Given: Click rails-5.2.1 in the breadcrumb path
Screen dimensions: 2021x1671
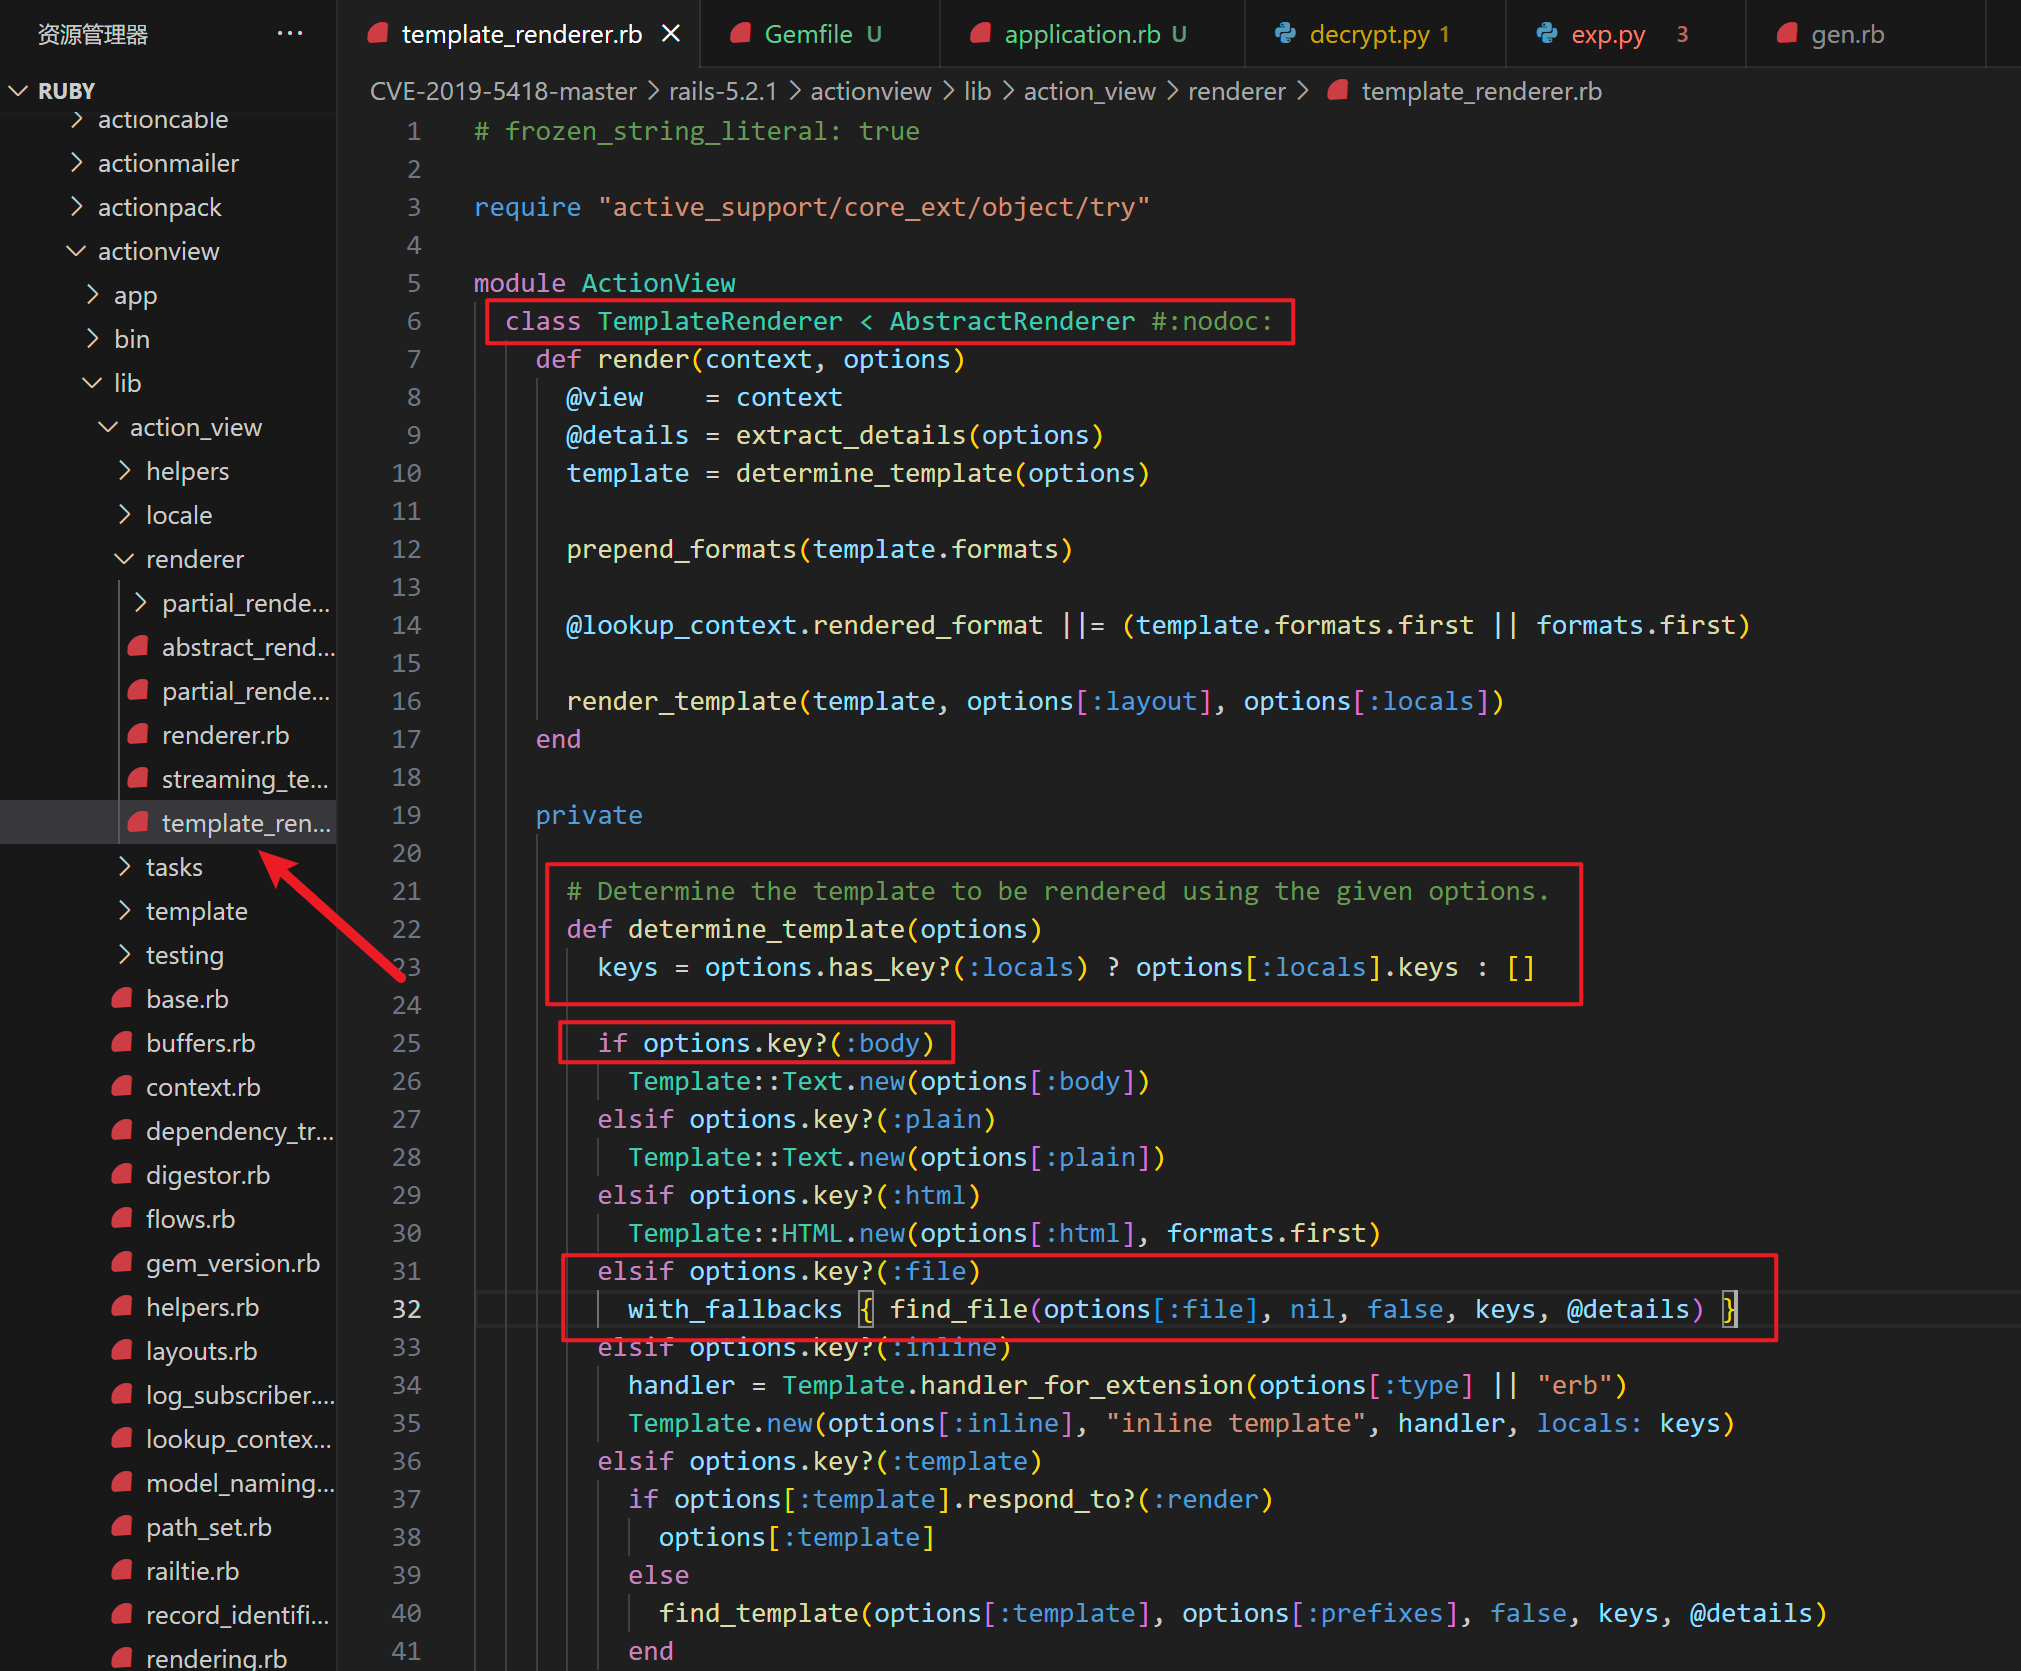Looking at the screenshot, I should coord(722,91).
